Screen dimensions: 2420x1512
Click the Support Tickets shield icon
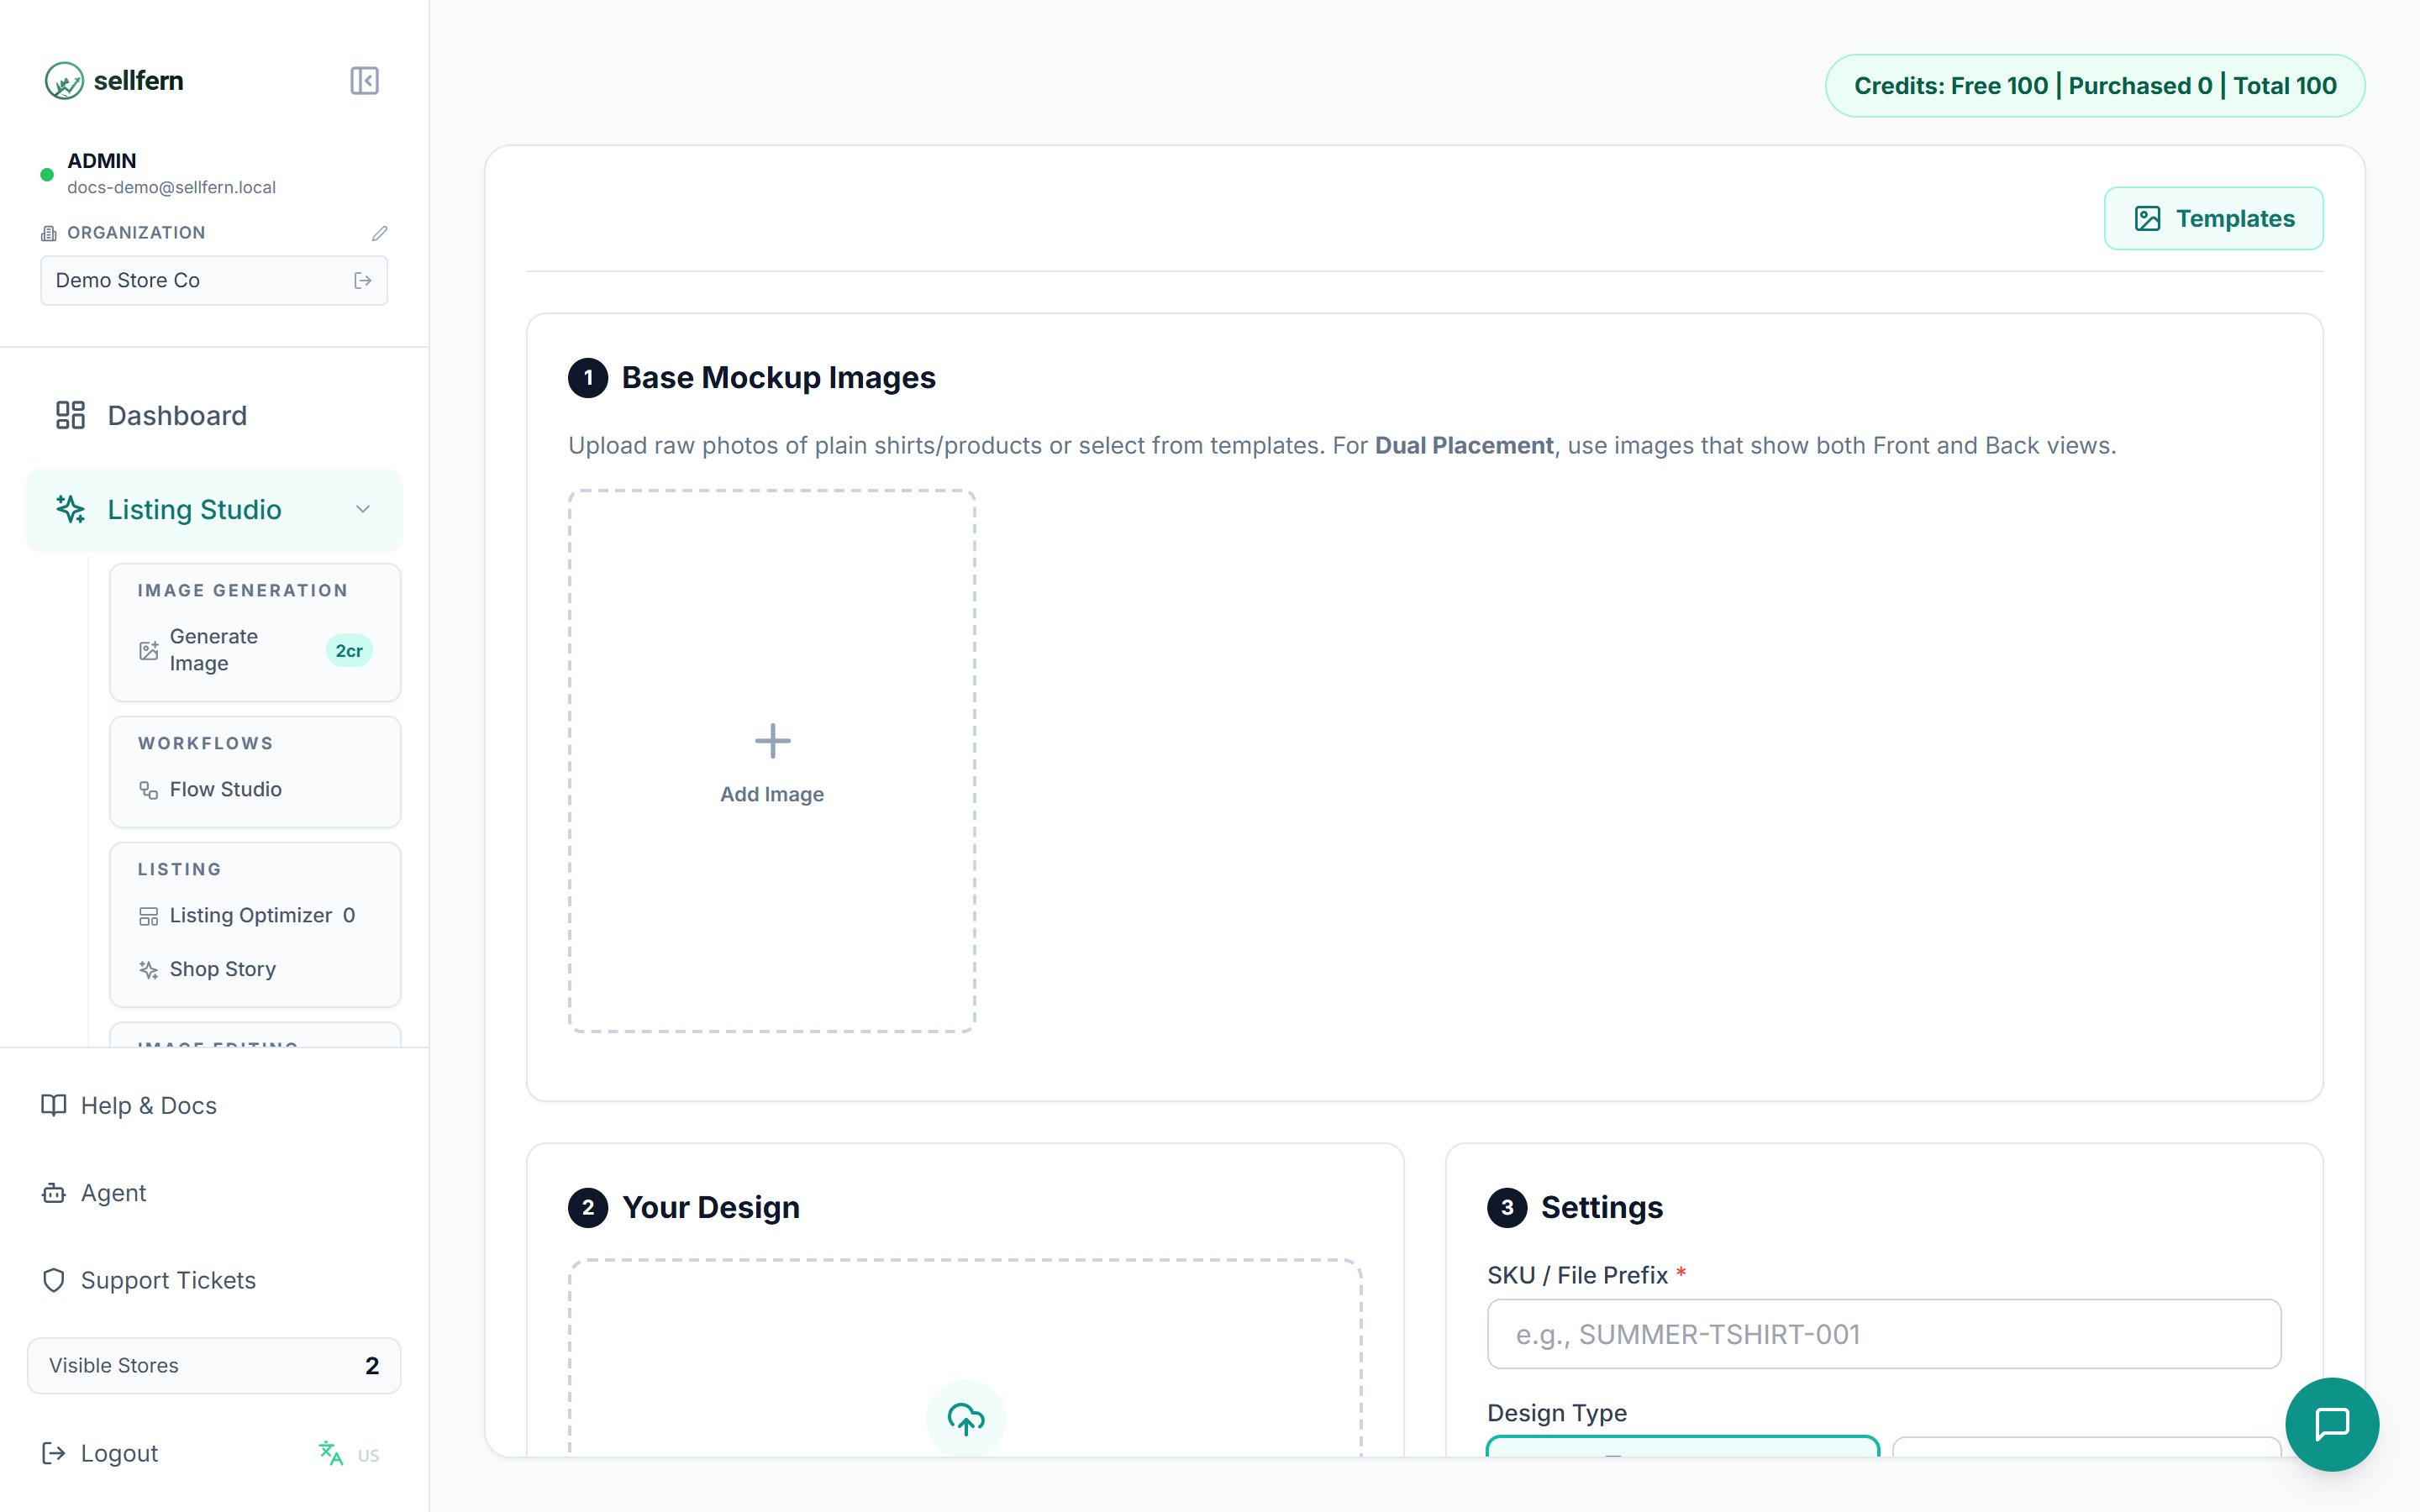pos(54,1281)
